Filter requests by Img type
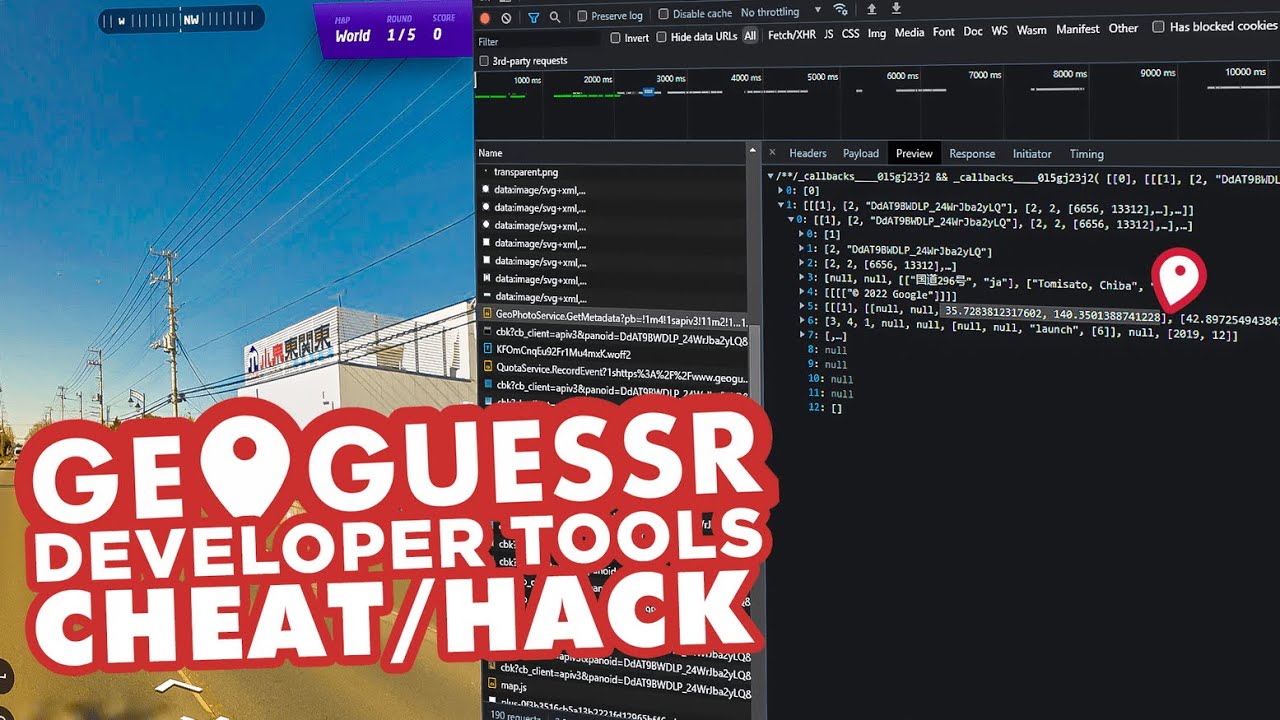 (876, 33)
